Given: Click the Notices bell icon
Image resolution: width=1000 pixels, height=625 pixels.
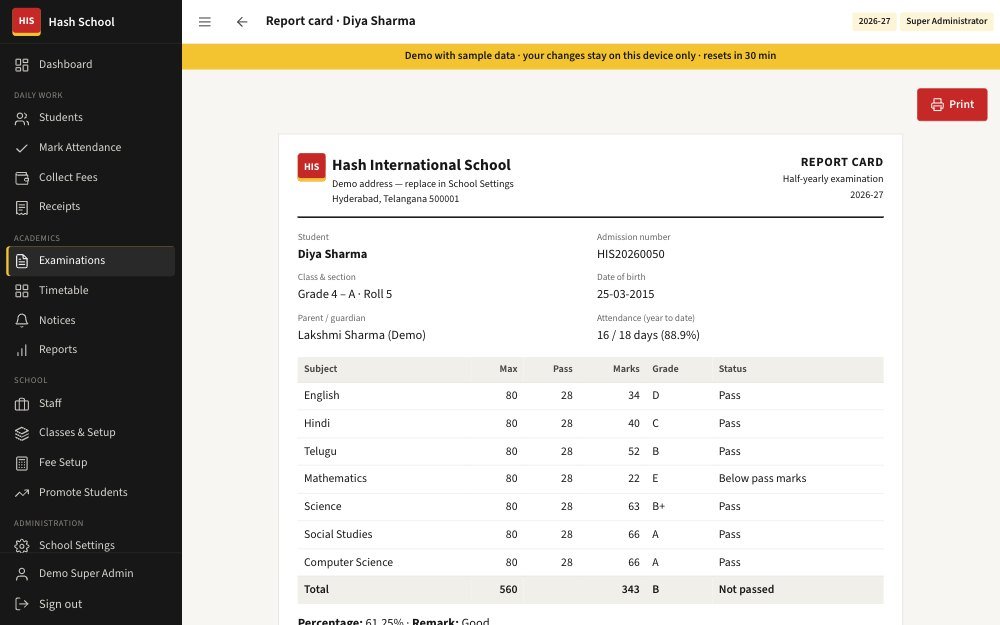Looking at the screenshot, I should click(x=22, y=320).
